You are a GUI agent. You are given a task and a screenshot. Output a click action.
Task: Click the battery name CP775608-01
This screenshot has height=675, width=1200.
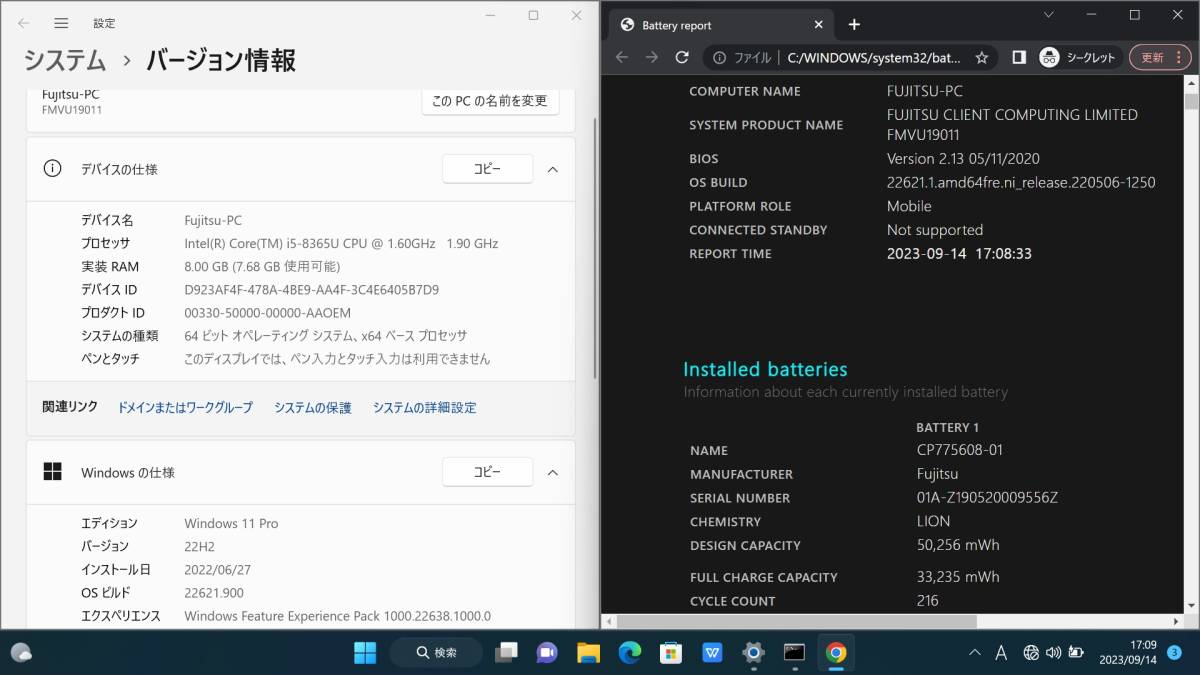click(959, 450)
